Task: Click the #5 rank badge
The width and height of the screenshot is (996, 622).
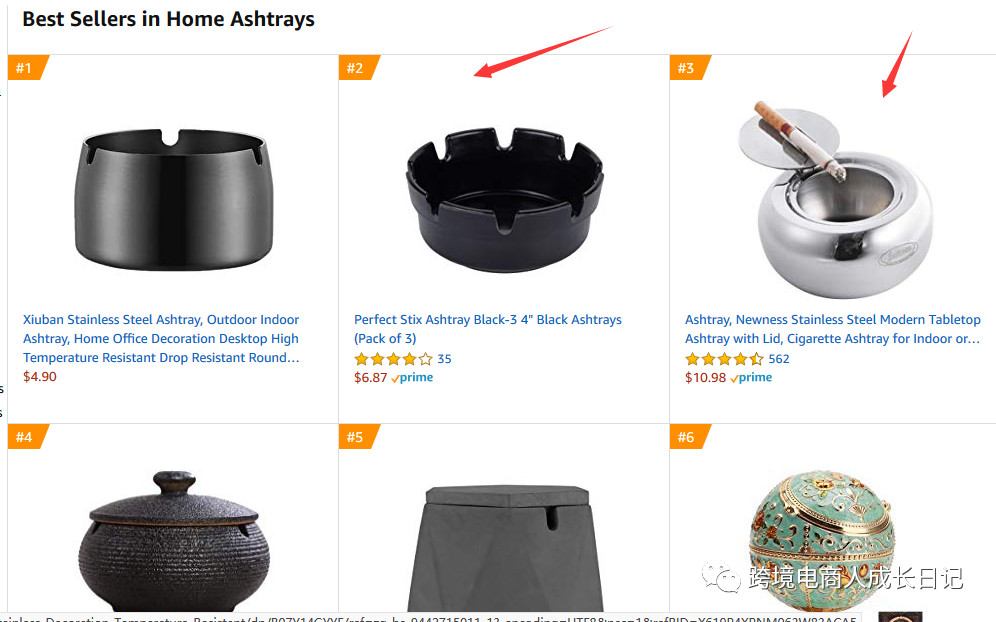Action: click(x=355, y=437)
